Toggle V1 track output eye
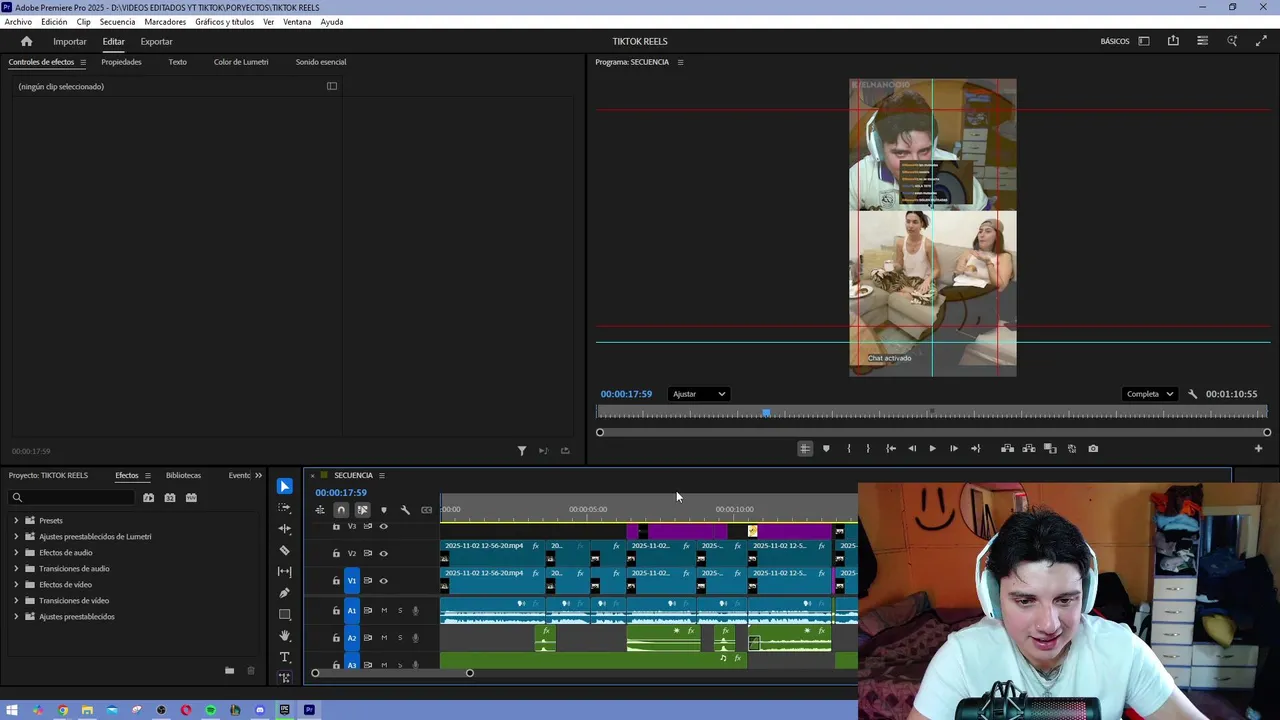 pos(383,581)
